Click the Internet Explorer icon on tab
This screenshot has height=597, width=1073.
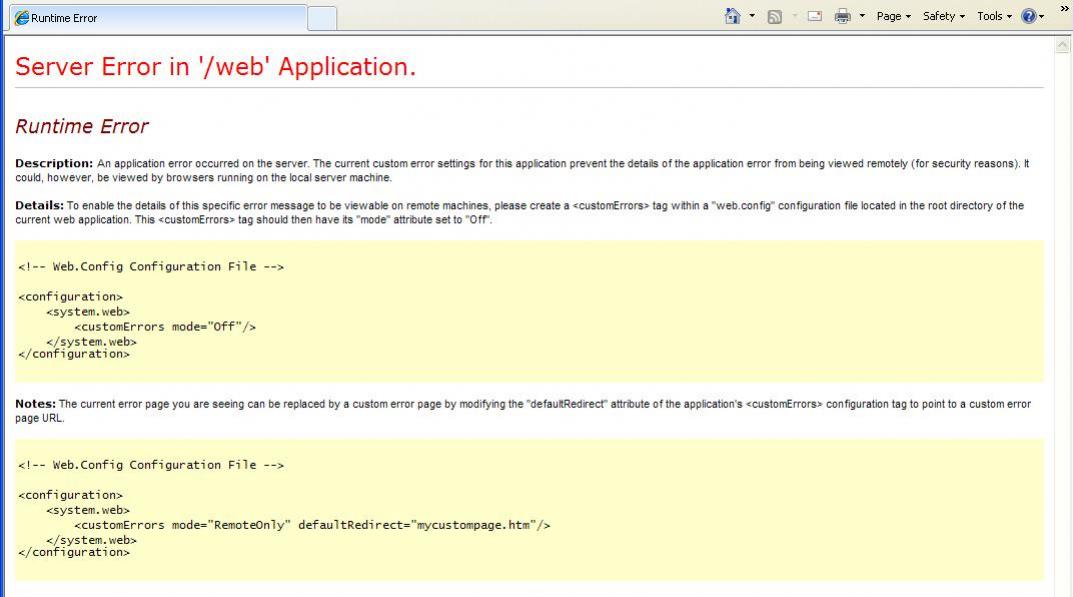[22, 18]
